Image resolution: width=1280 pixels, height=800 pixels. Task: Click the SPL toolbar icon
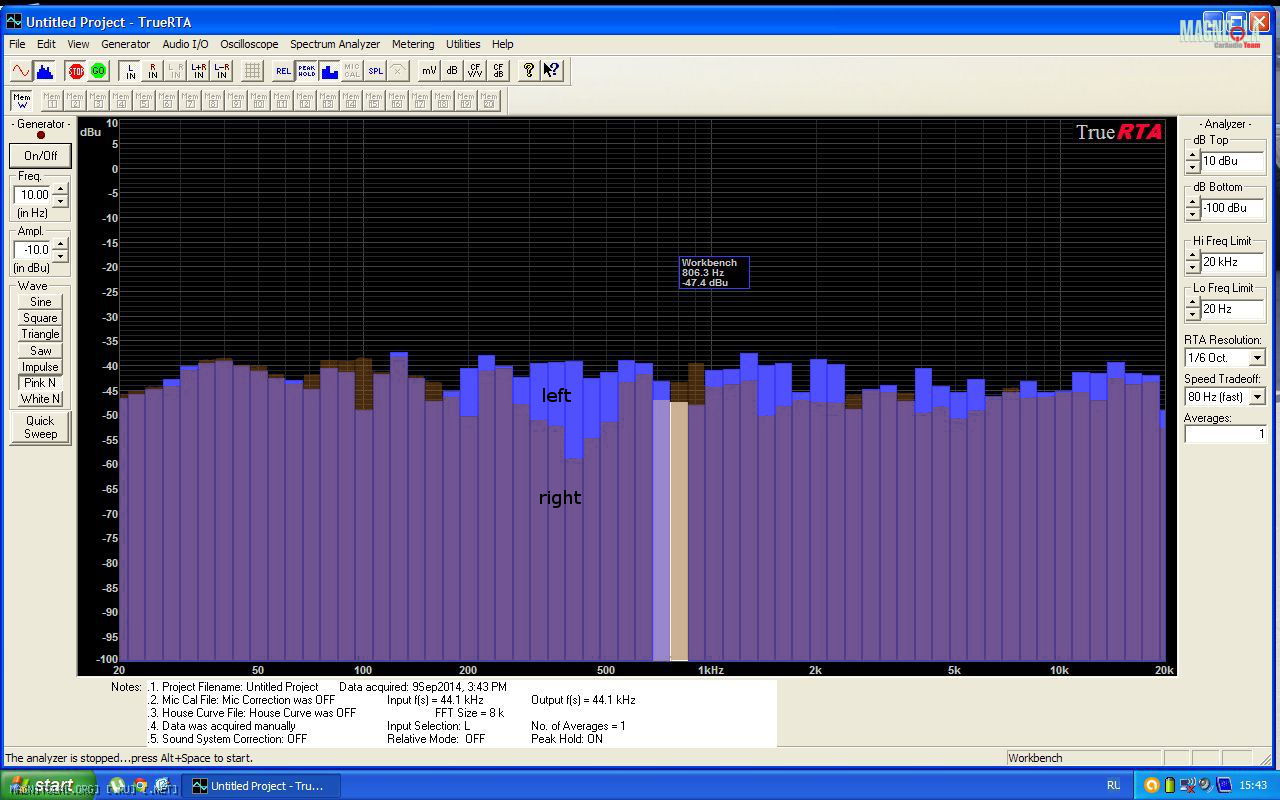click(376, 70)
